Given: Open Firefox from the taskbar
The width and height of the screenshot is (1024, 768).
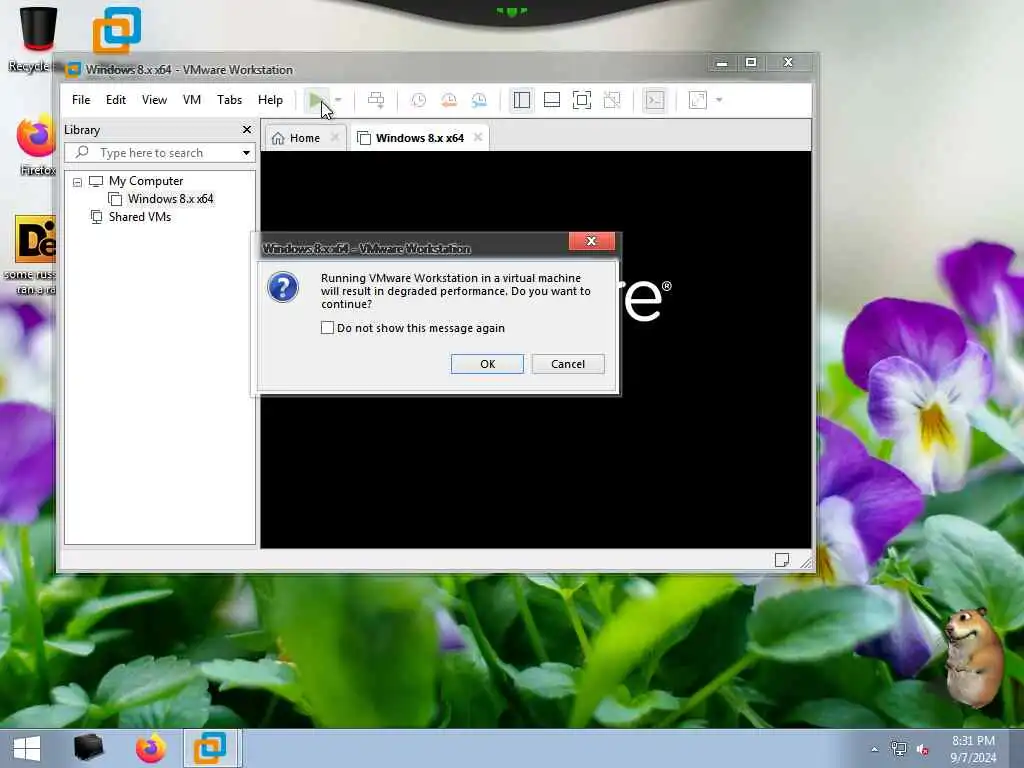Looking at the screenshot, I should [x=151, y=748].
